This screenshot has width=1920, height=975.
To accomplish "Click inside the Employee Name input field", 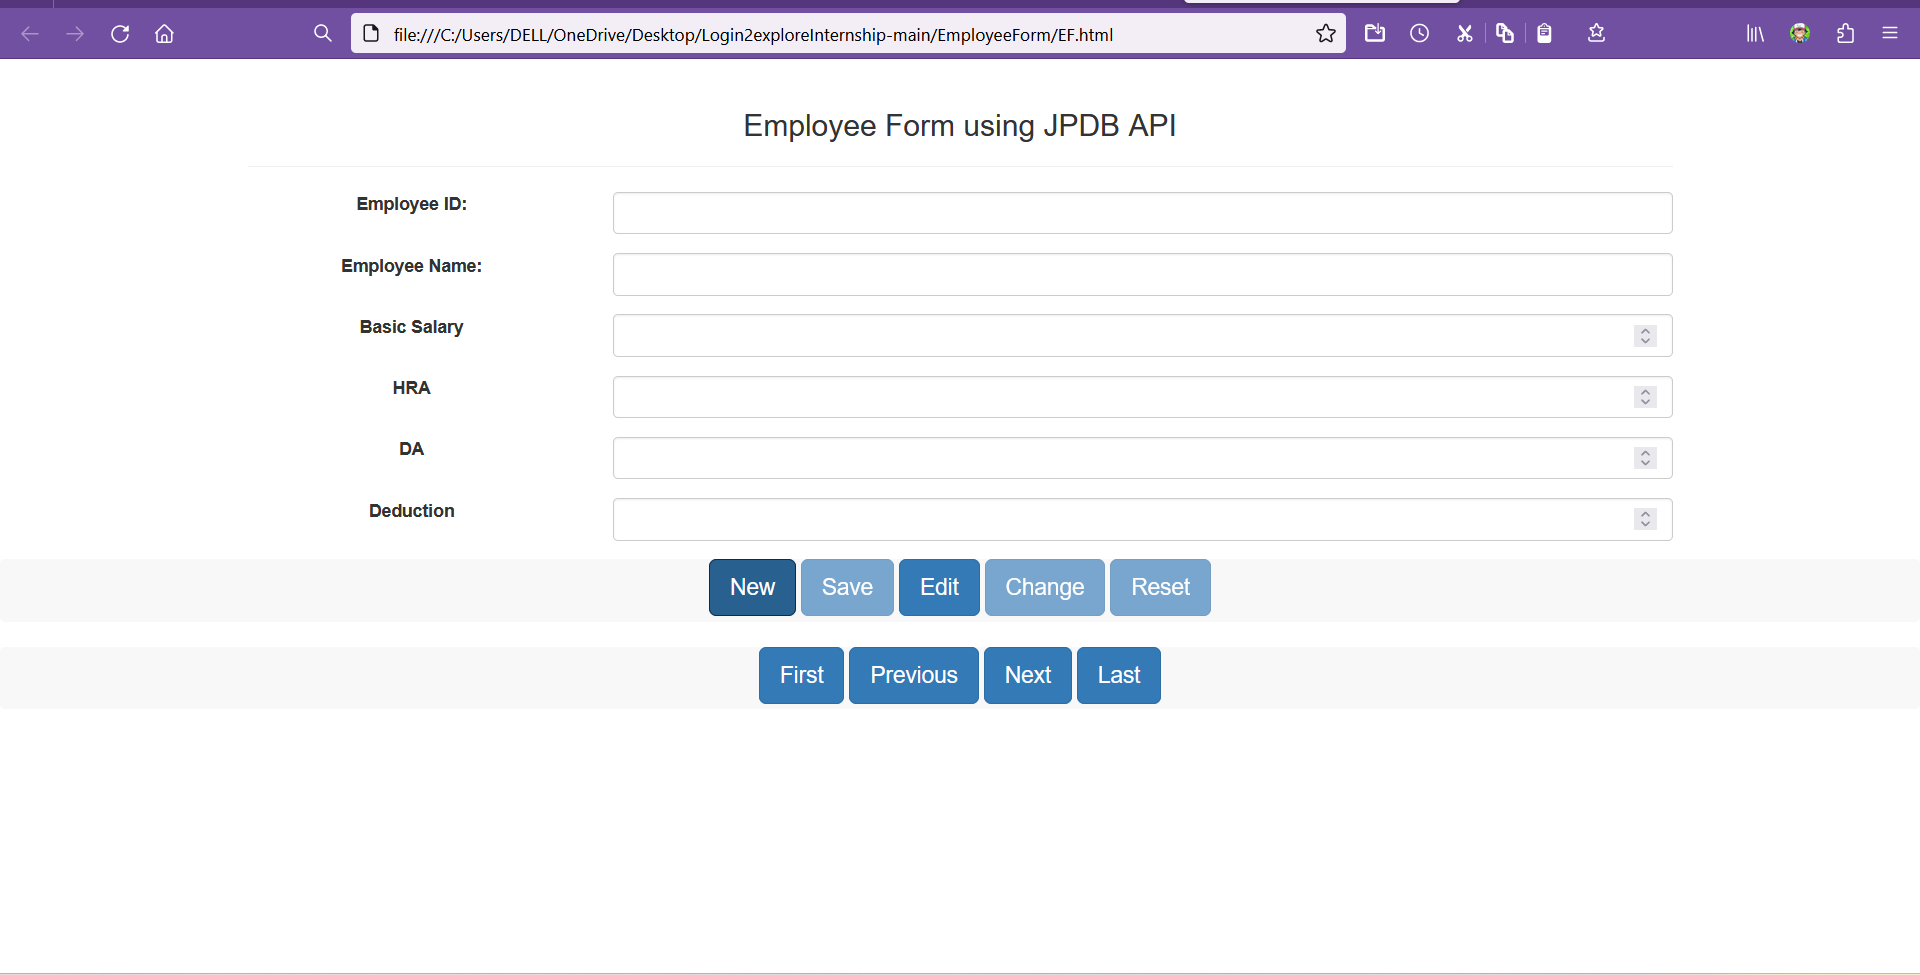I will pyautogui.click(x=1142, y=274).
